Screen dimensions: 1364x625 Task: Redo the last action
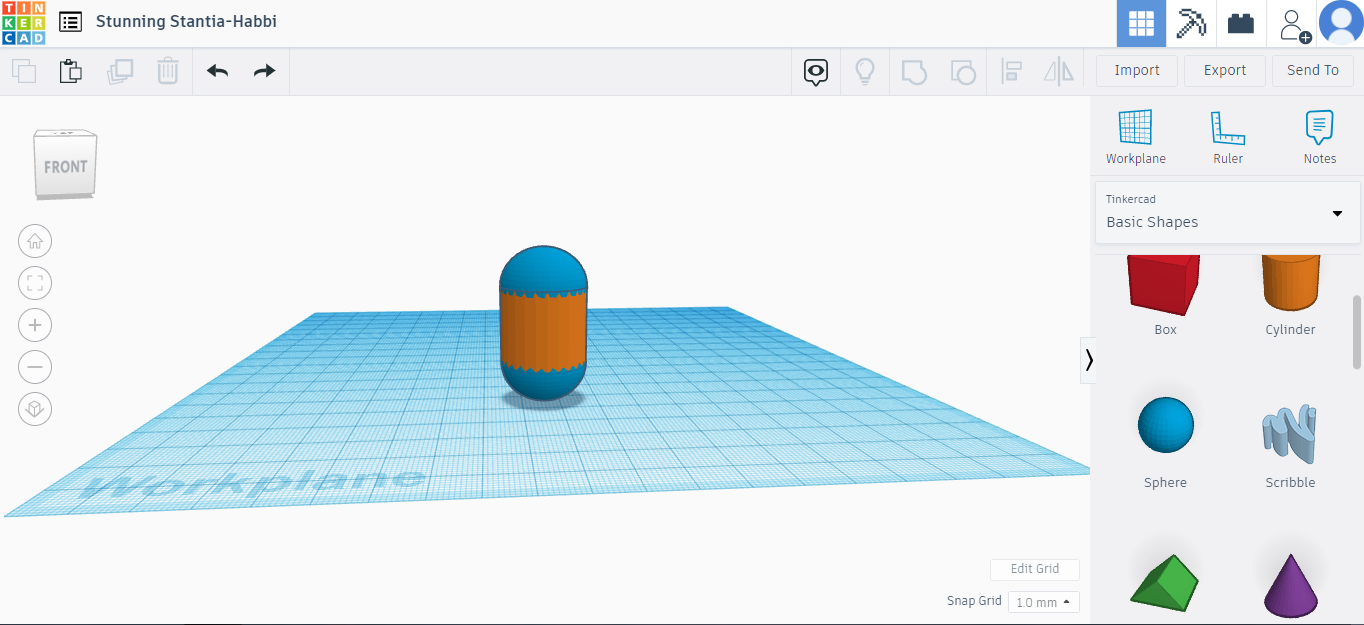click(x=264, y=71)
